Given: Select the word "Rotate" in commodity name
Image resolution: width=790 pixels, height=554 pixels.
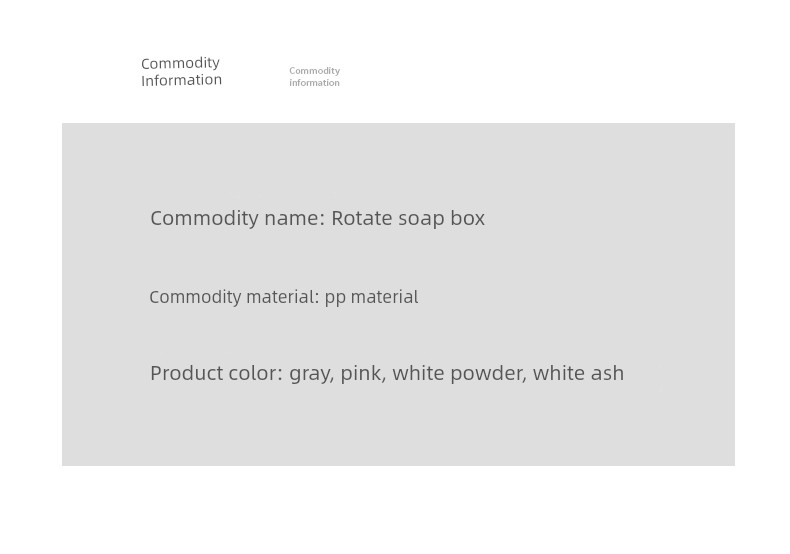Looking at the screenshot, I should pos(361,218).
